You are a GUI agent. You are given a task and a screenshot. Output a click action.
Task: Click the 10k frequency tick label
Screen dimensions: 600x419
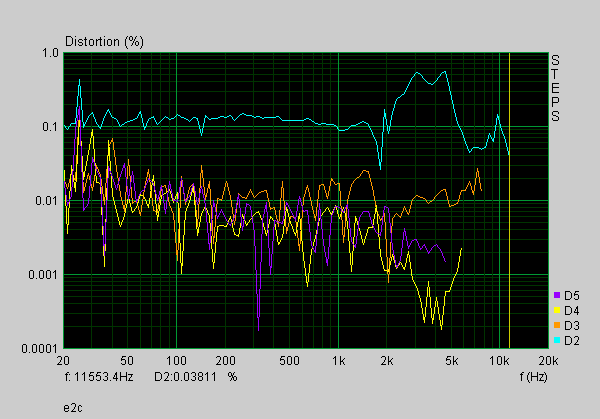(499, 360)
